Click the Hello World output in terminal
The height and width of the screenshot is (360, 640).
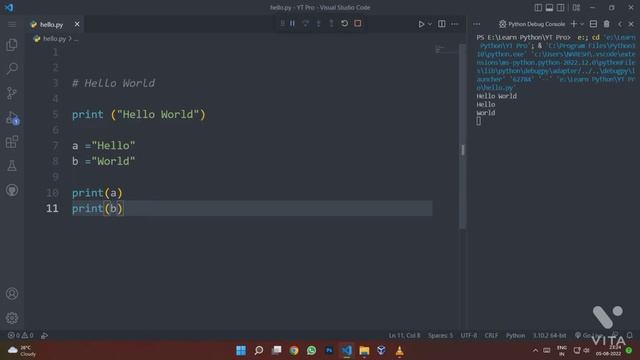[496, 96]
